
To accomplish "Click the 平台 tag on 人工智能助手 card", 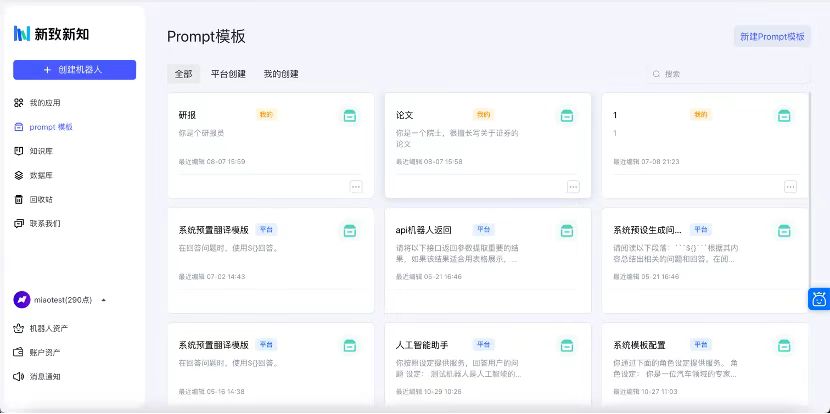I will point(483,345).
